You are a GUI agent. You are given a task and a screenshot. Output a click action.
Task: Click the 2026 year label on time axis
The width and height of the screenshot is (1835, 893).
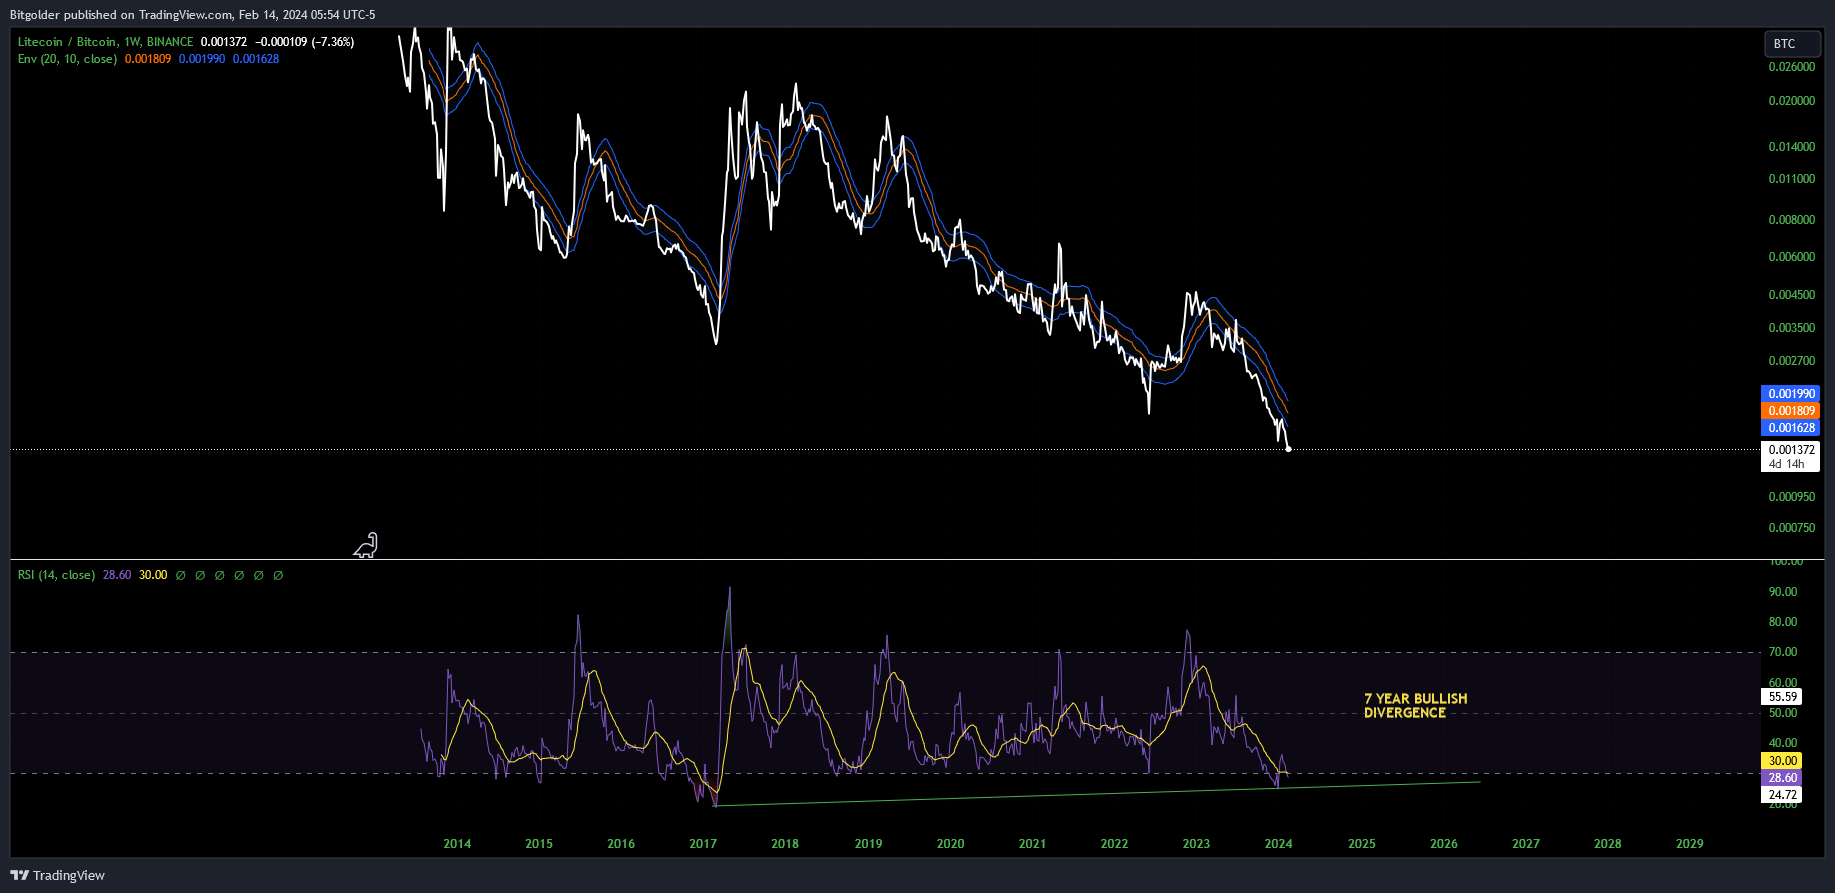[1443, 844]
